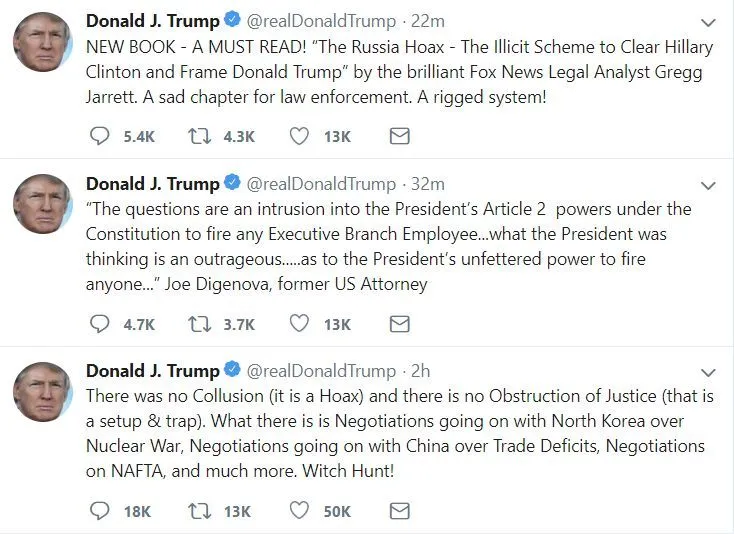Like the Gregg Jarrett book tweet
This screenshot has width=734, height=534.
(298, 136)
